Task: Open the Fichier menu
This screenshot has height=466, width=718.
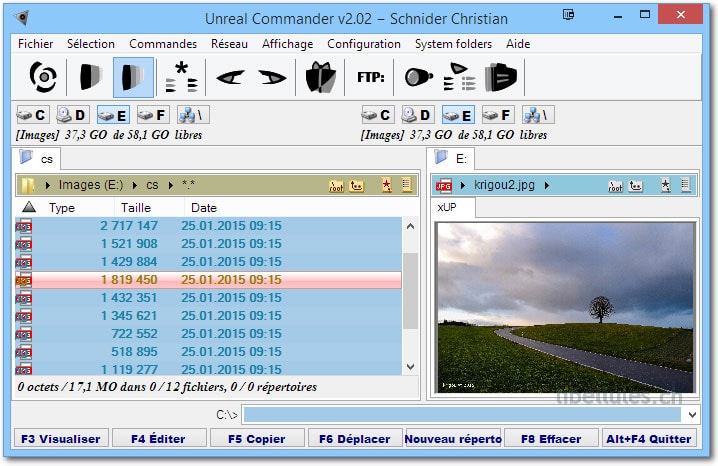Action: (35, 44)
